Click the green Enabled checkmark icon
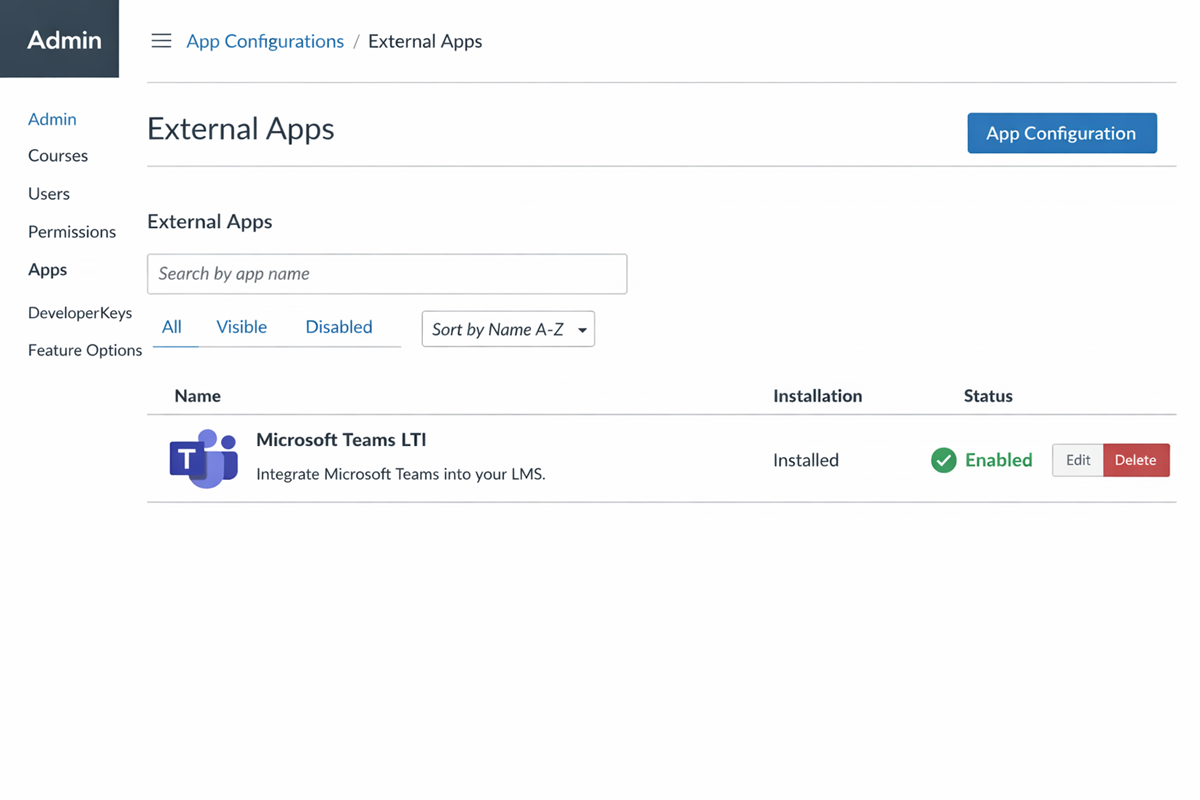 pos(943,460)
